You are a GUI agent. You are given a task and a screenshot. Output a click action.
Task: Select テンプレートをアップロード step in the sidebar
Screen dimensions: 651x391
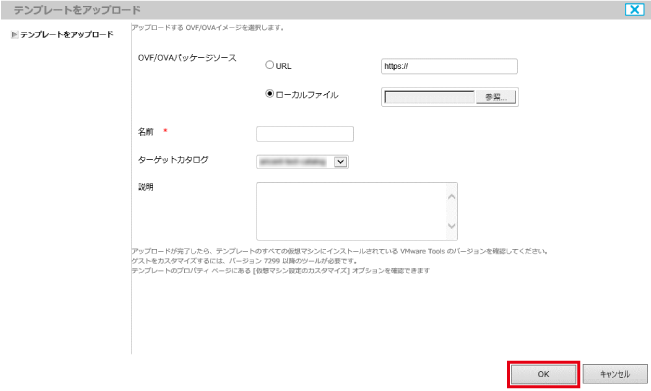(x=66, y=34)
